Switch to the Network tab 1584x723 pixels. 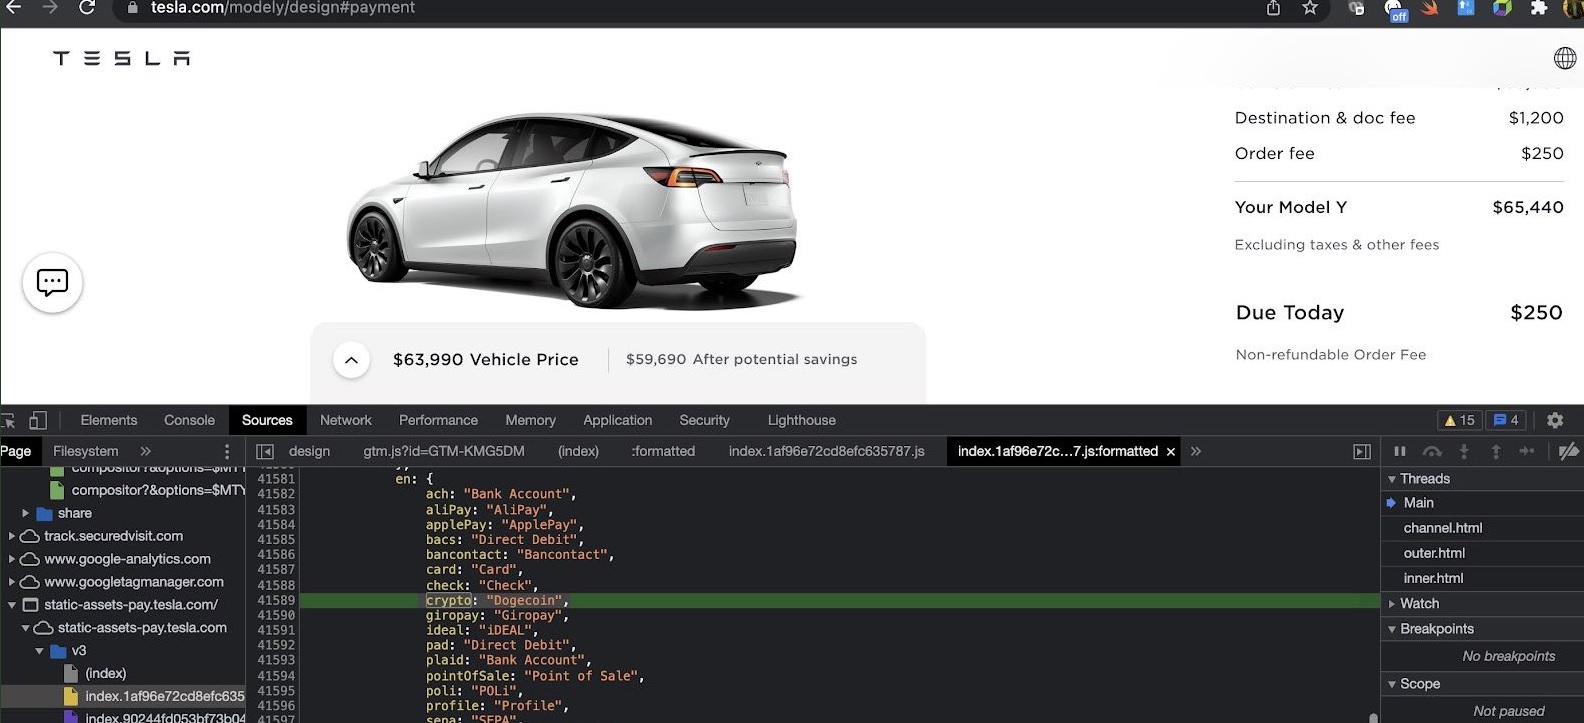346,420
